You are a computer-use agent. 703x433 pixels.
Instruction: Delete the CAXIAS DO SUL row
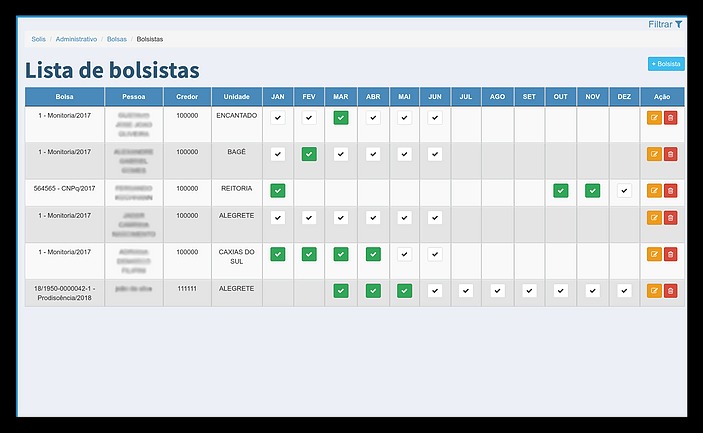670,254
